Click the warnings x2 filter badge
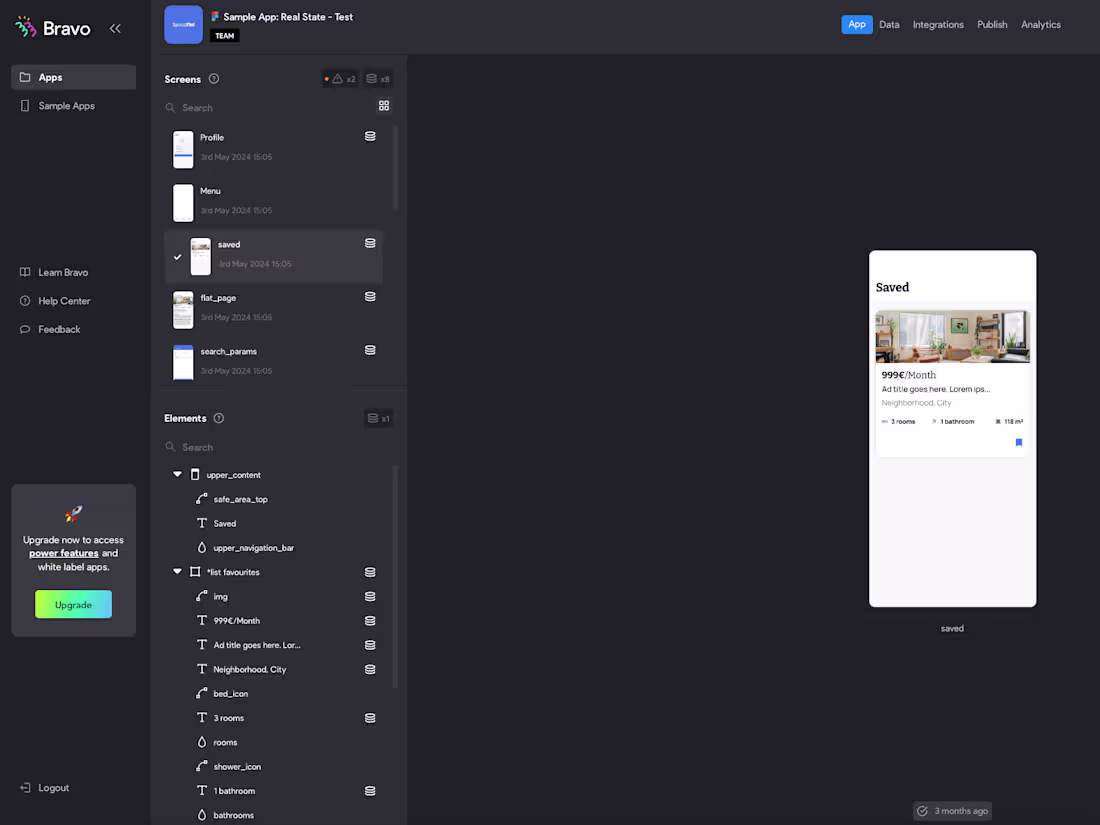 (x=340, y=79)
